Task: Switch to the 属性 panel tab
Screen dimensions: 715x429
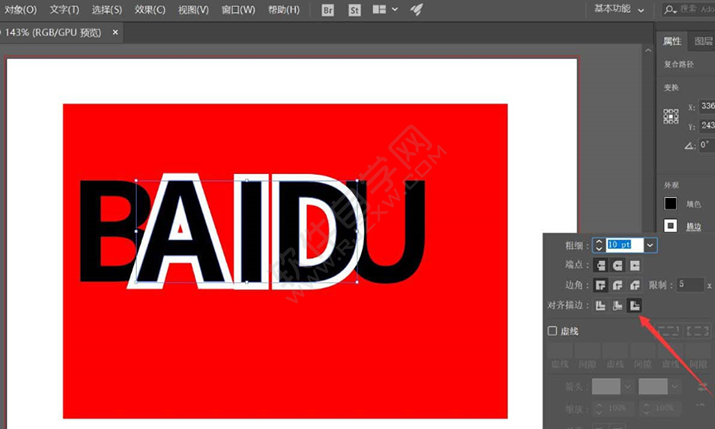Action: (672, 41)
